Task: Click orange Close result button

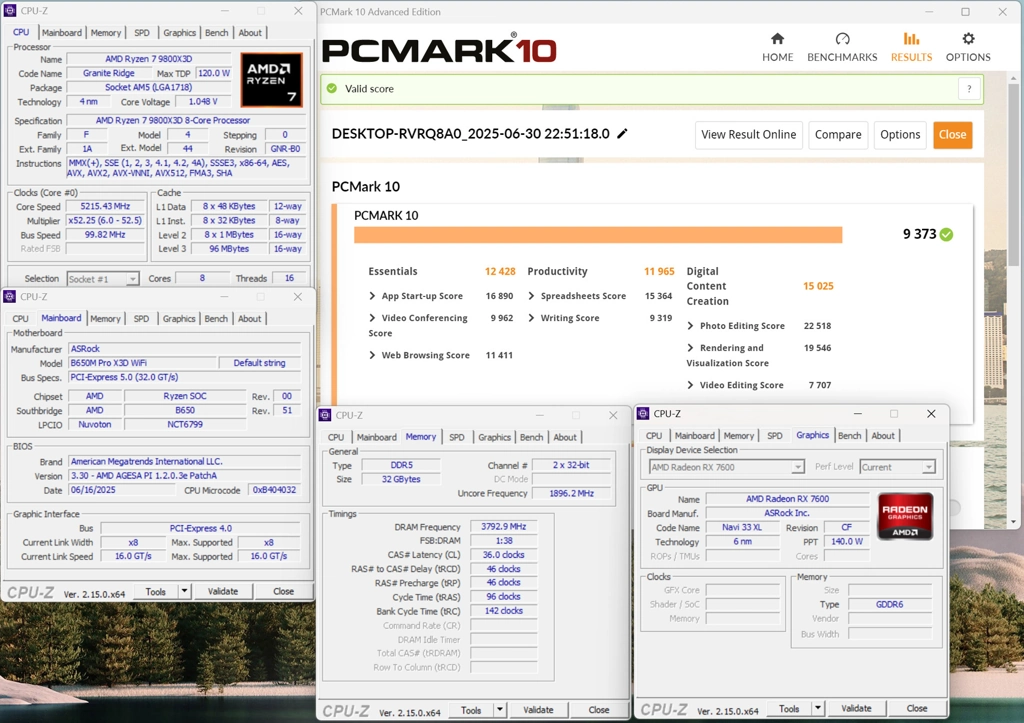Action: click(952, 135)
